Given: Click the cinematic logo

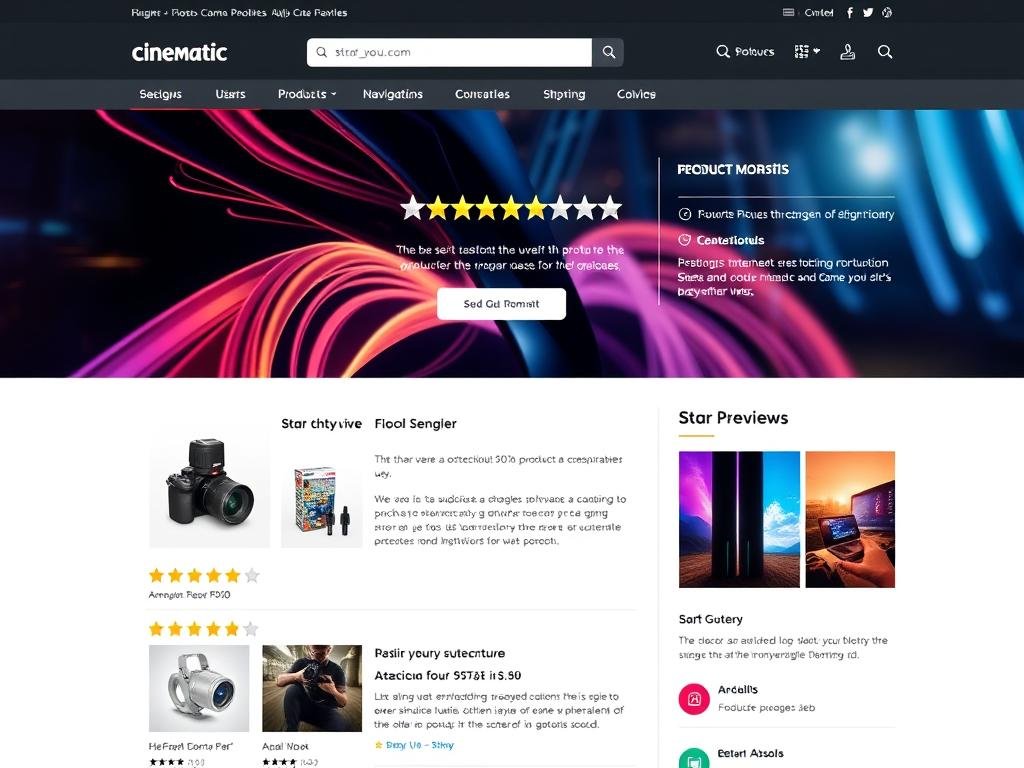Looking at the screenshot, I should click(179, 52).
